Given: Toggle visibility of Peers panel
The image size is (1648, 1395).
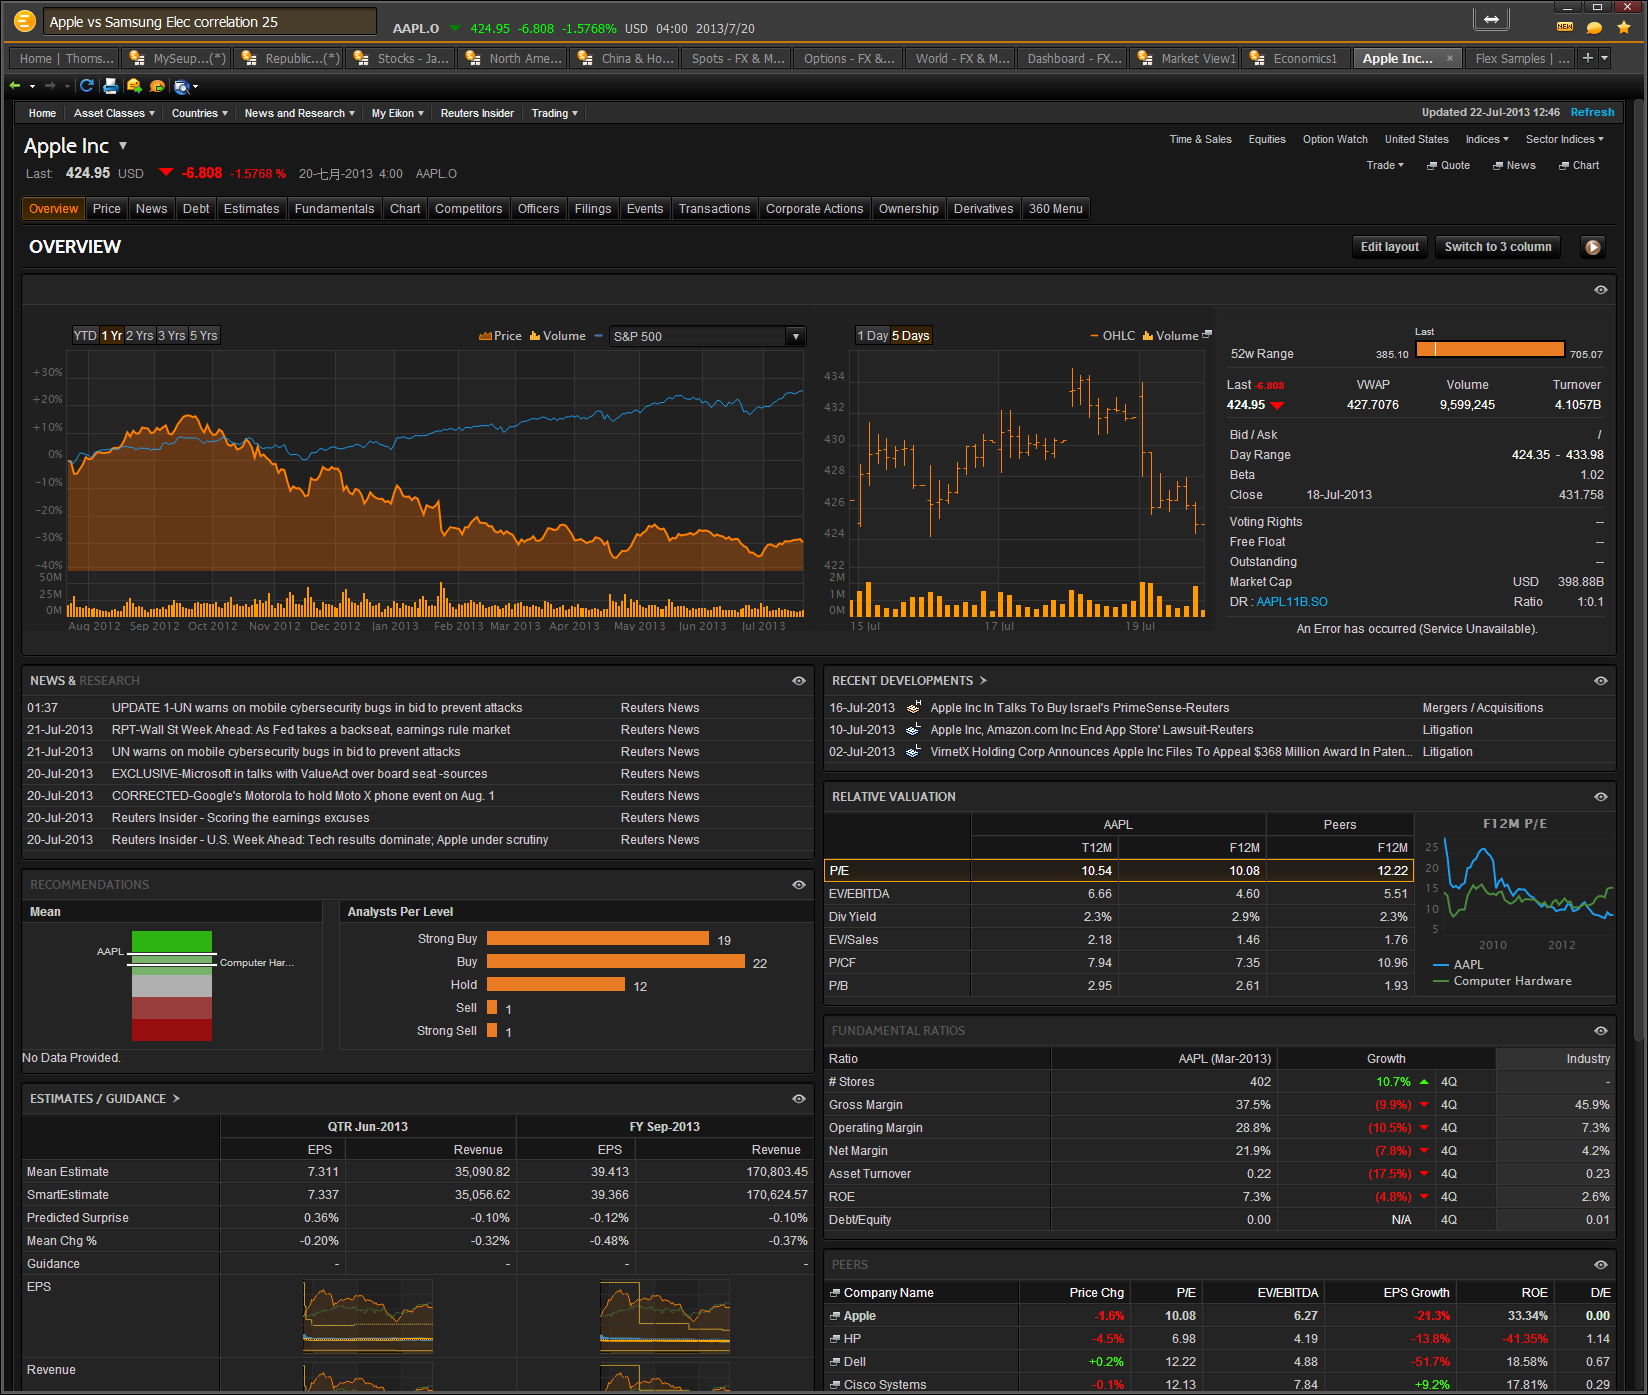Looking at the screenshot, I should pos(1601,1265).
